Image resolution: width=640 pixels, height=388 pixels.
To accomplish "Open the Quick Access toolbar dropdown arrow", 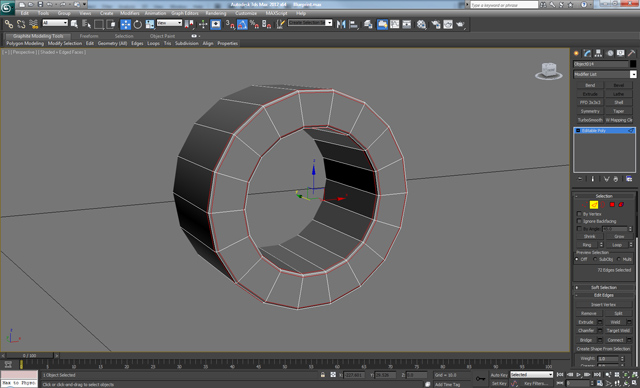I will tap(85, 4).
